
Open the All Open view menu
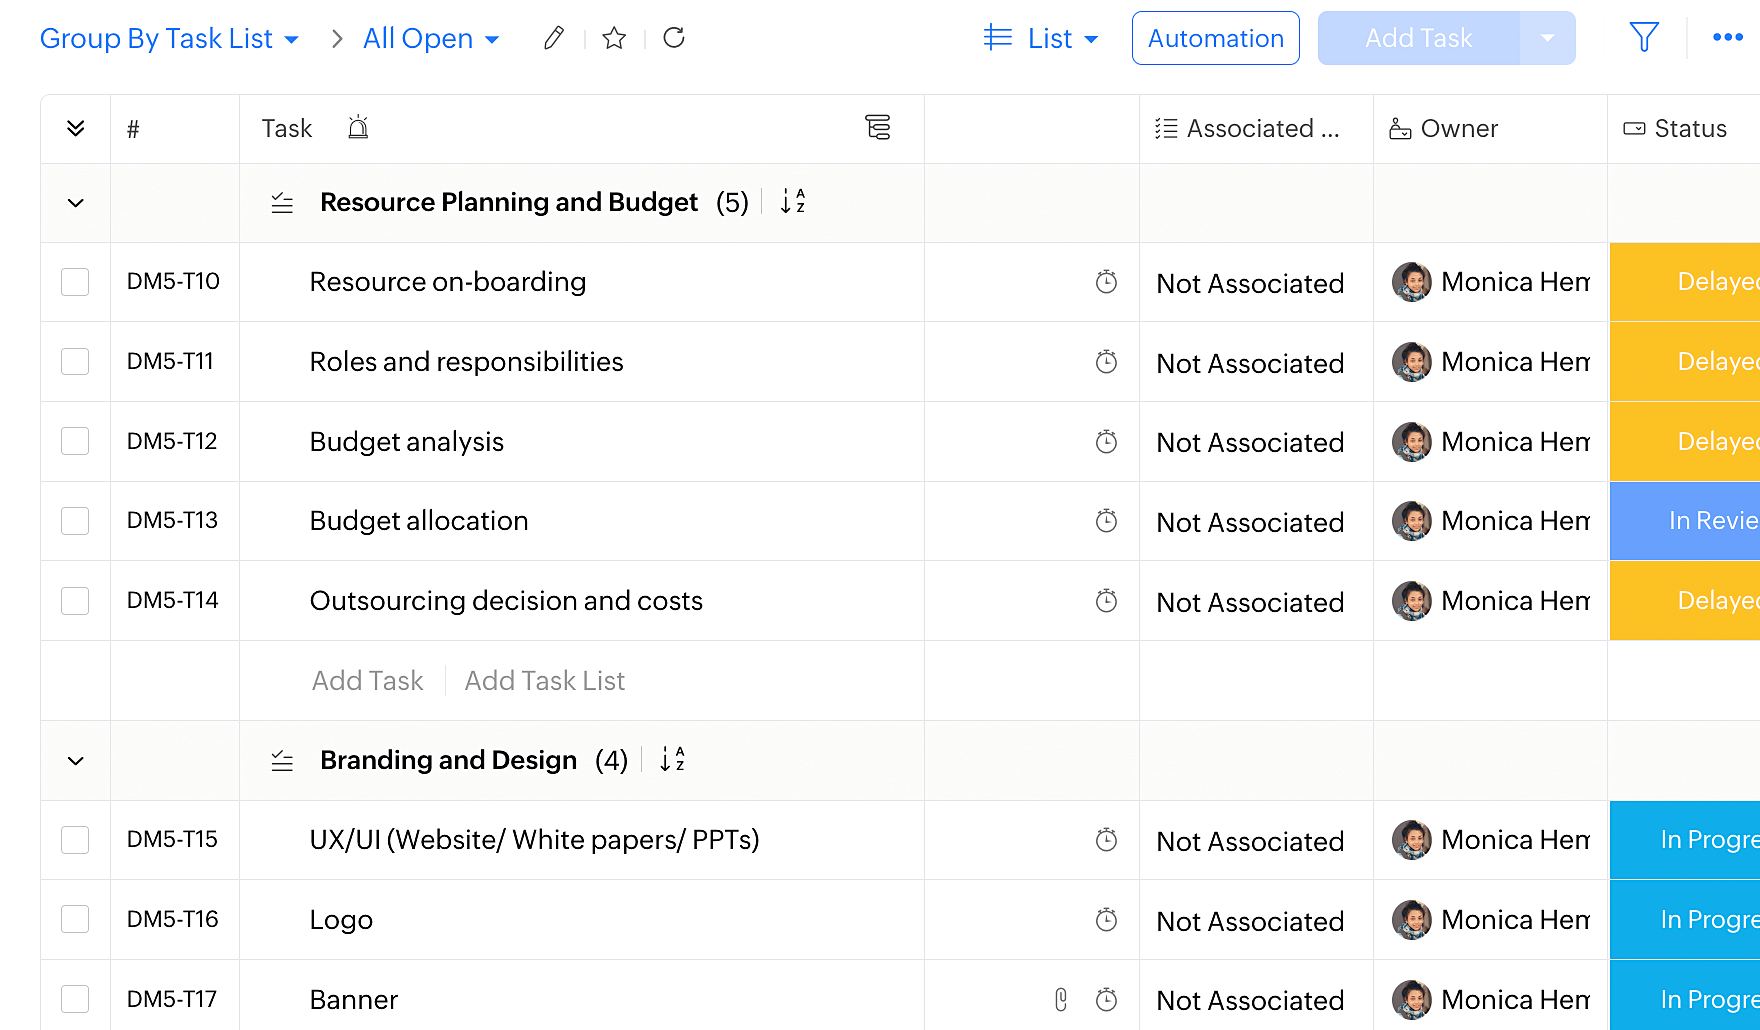[431, 38]
